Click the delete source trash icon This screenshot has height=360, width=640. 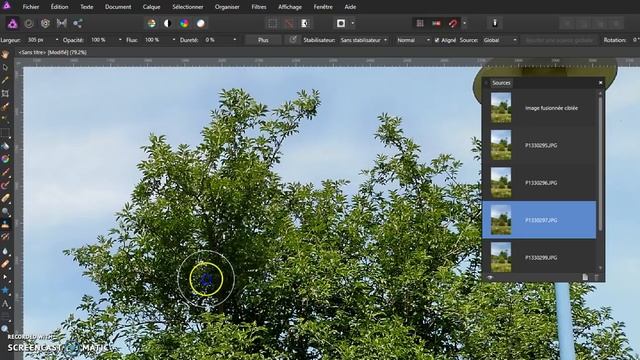pyautogui.click(x=596, y=277)
